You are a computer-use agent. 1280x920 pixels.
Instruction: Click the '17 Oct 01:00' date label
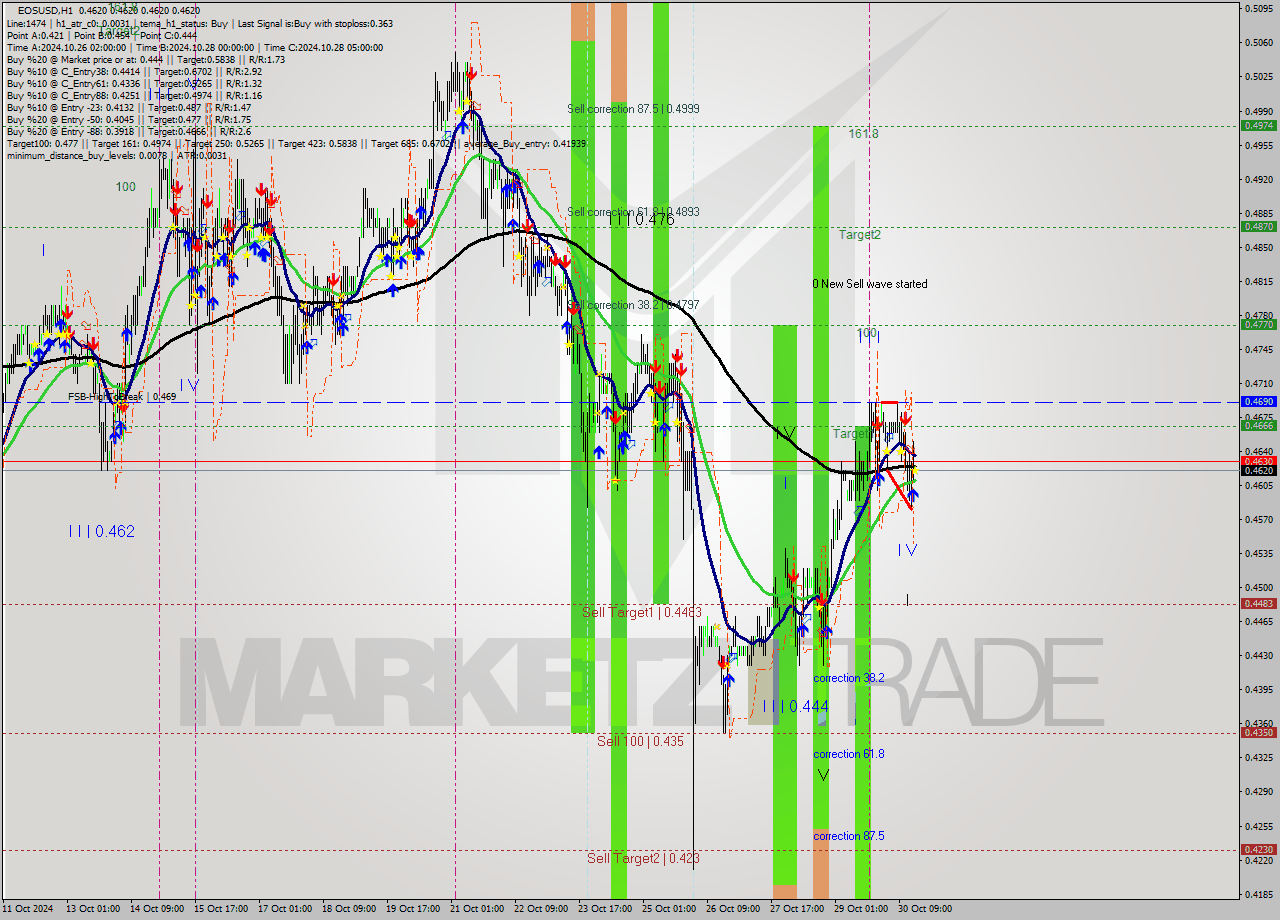coord(285,909)
